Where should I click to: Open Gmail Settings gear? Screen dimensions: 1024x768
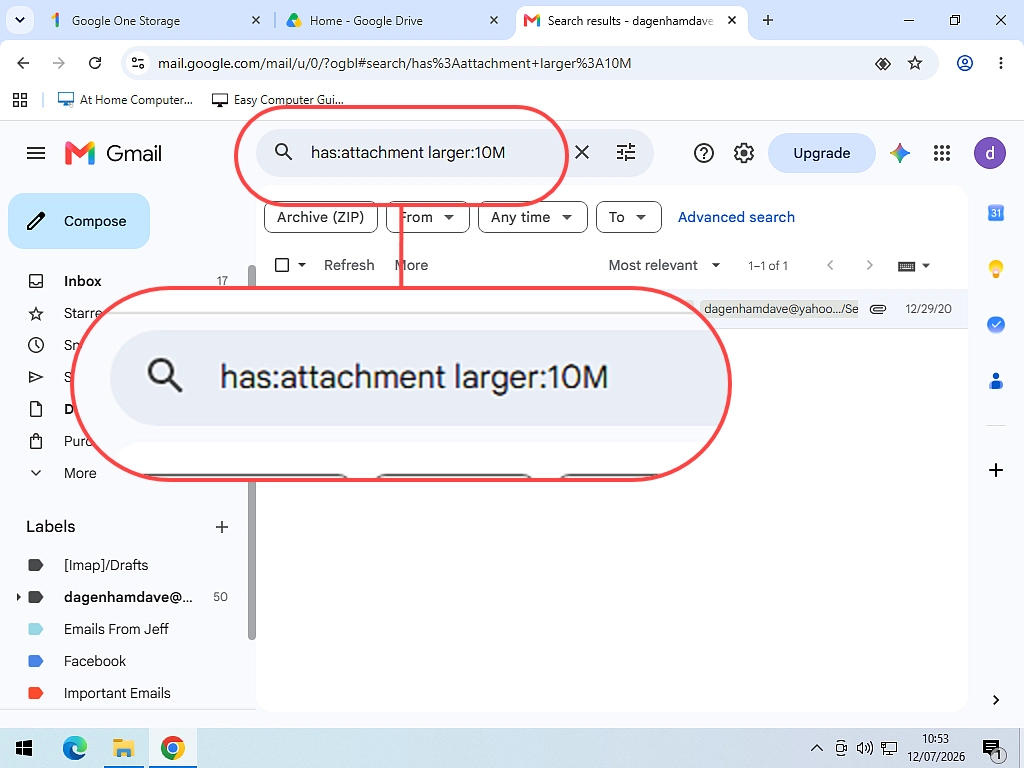point(744,153)
